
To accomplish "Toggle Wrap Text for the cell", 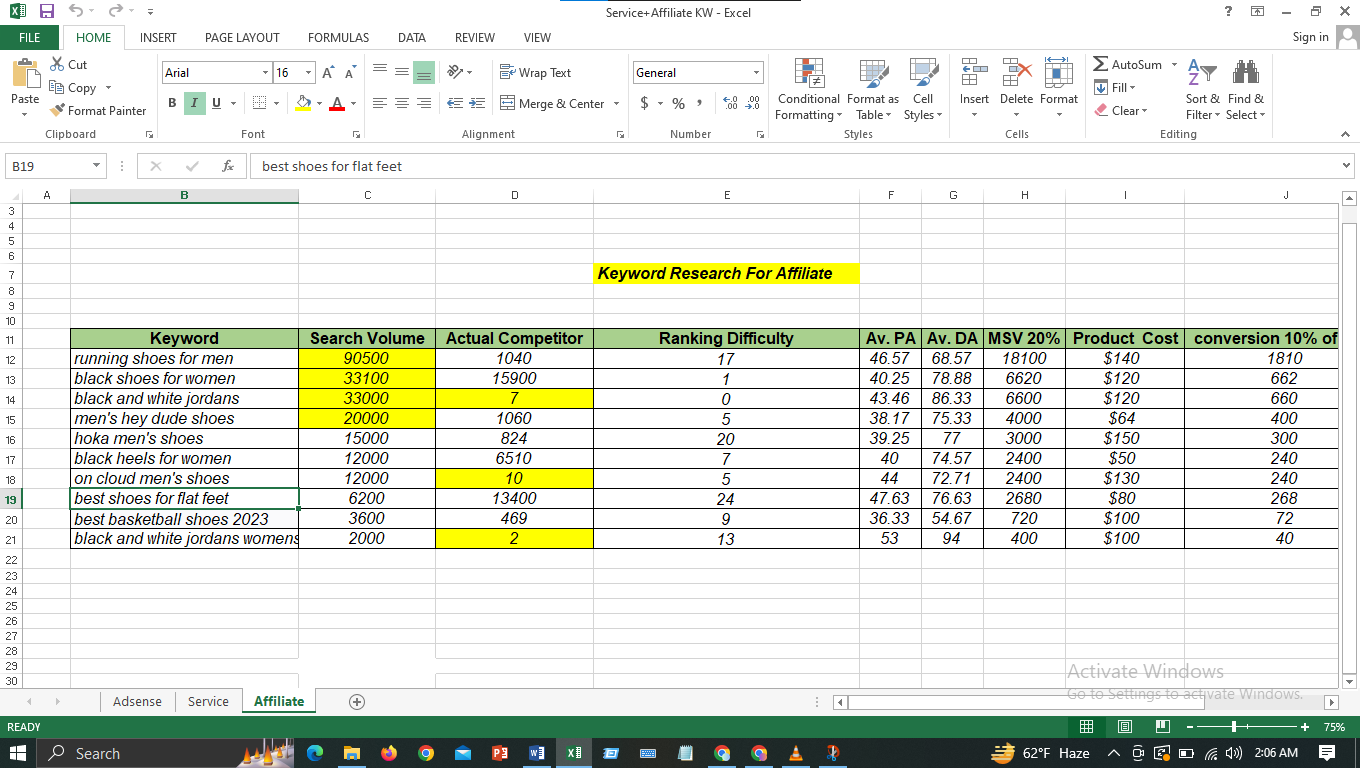I will (x=536, y=73).
